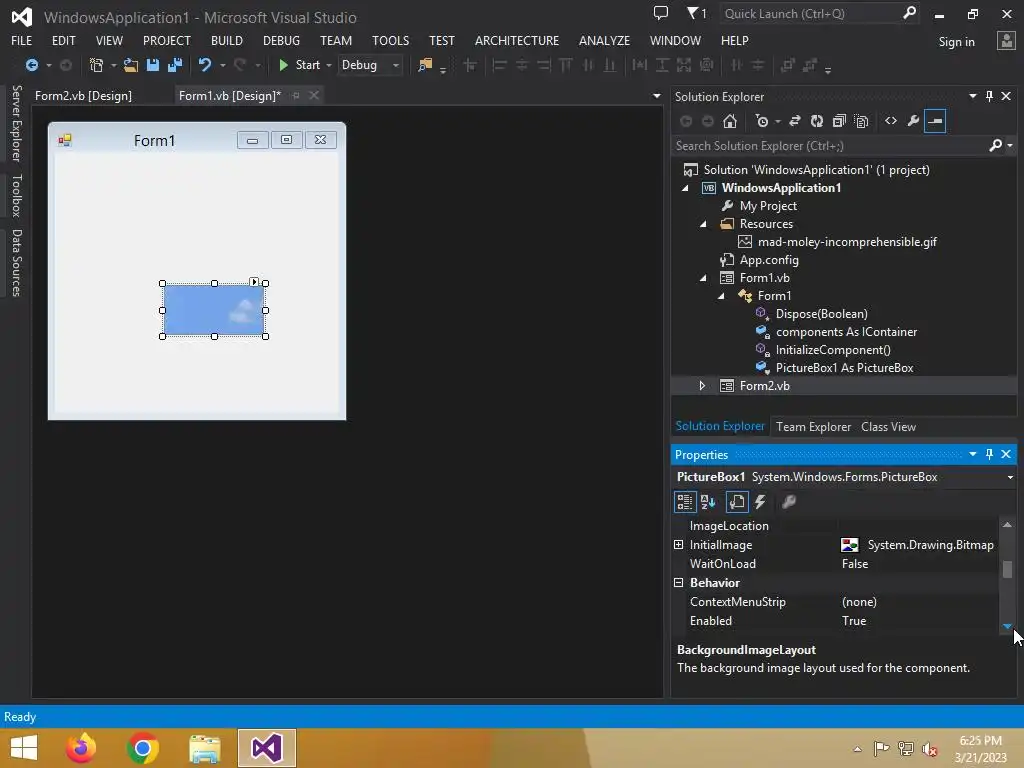
Task: Open the ARCHITECTURE menu
Action: pyautogui.click(x=517, y=40)
